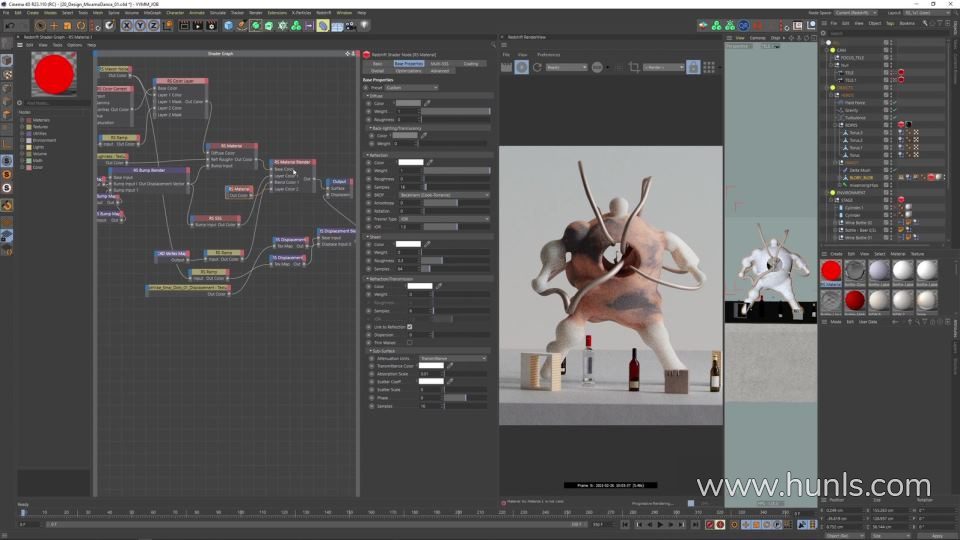Switch to the Coating tab
This screenshot has height=540, width=960.
point(471,64)
